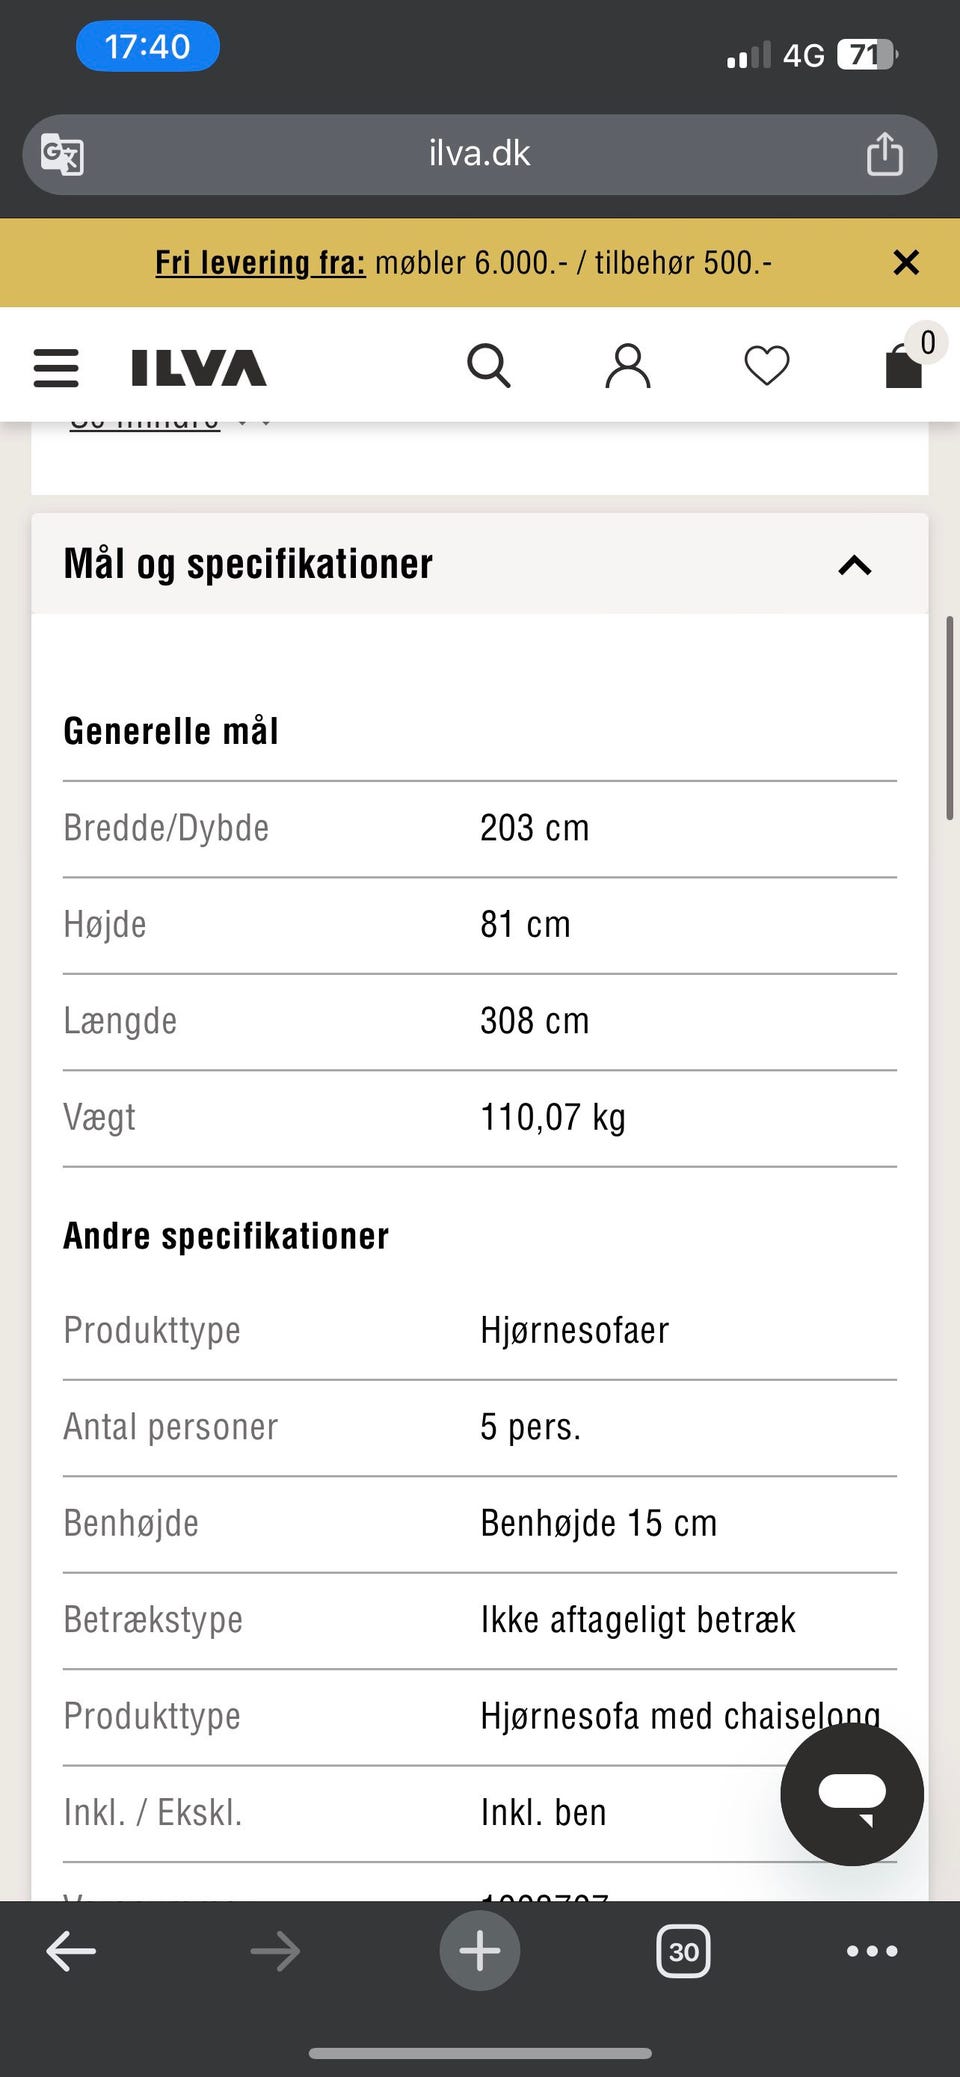Open the Safari share sheet icon

[884, 154]
